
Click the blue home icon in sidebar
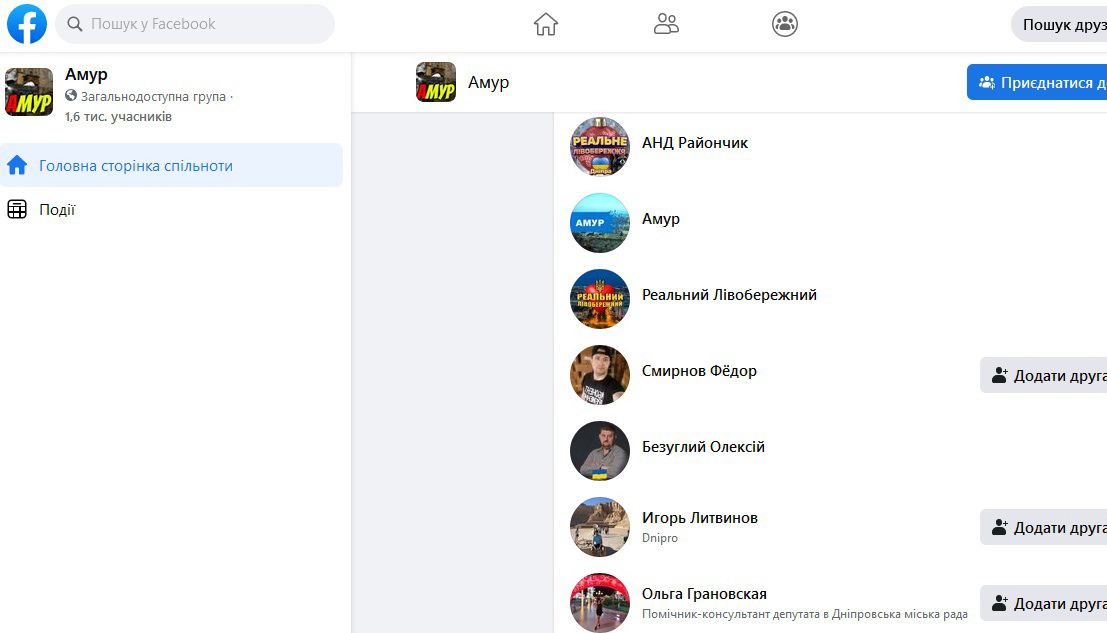coord(17,165)
